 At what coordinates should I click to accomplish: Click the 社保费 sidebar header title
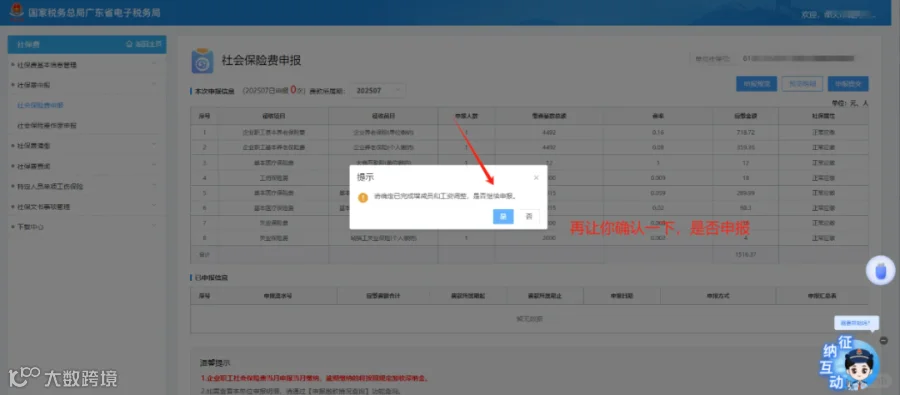29,44
